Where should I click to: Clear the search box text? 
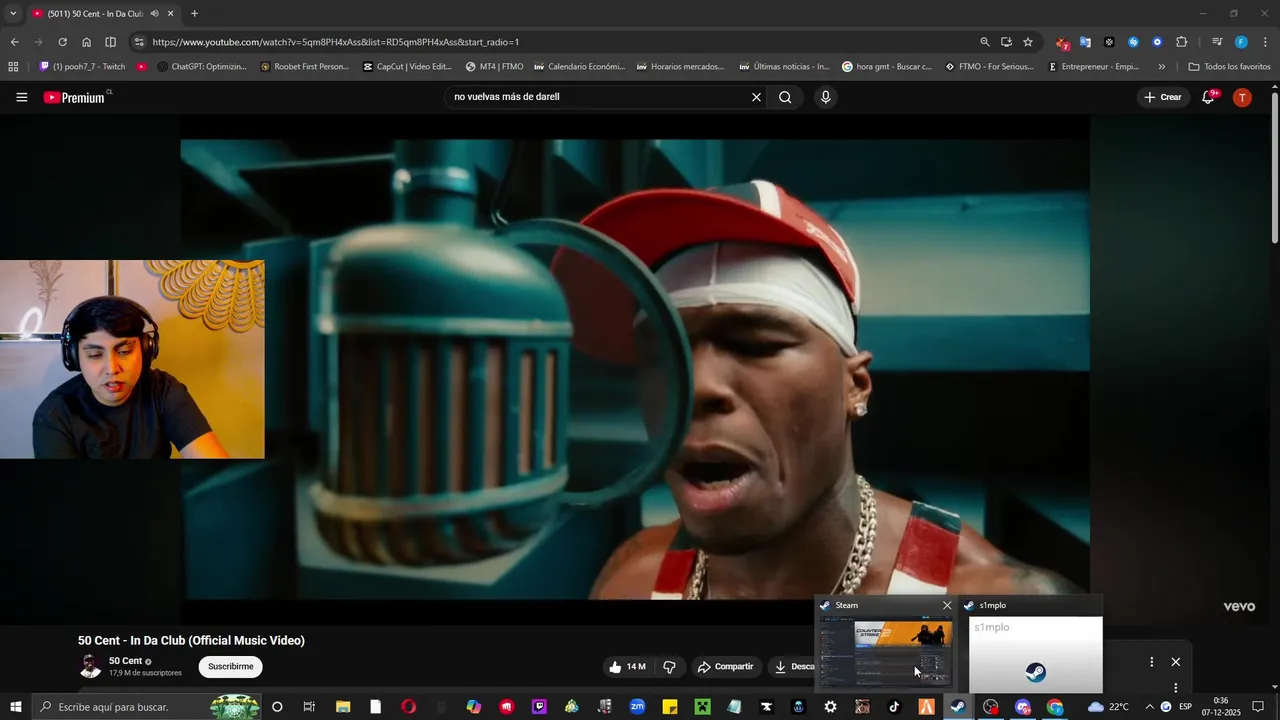(756, 97)
